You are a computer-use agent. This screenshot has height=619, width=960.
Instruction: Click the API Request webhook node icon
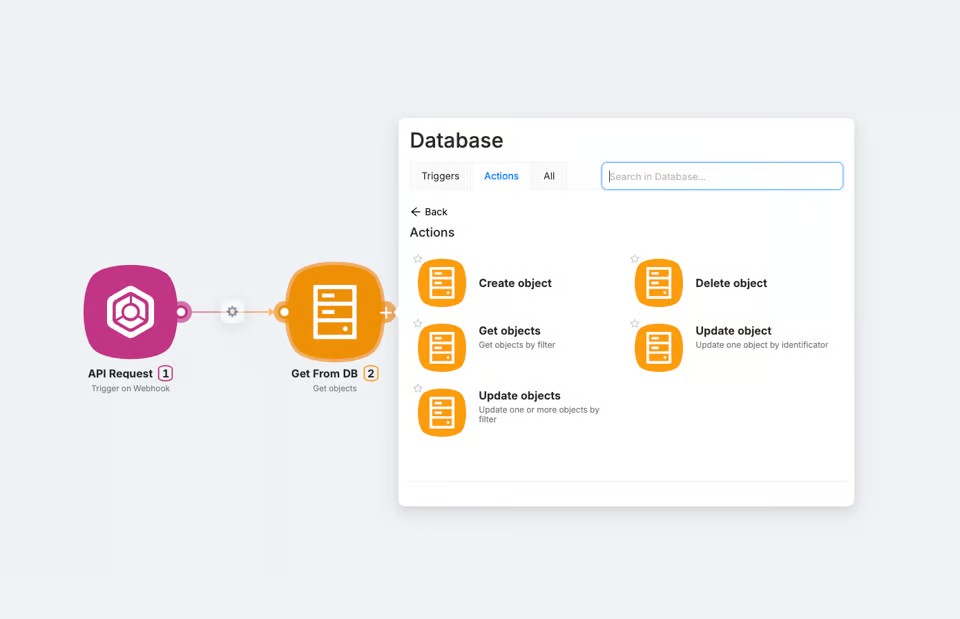click(x=130, y=312)
